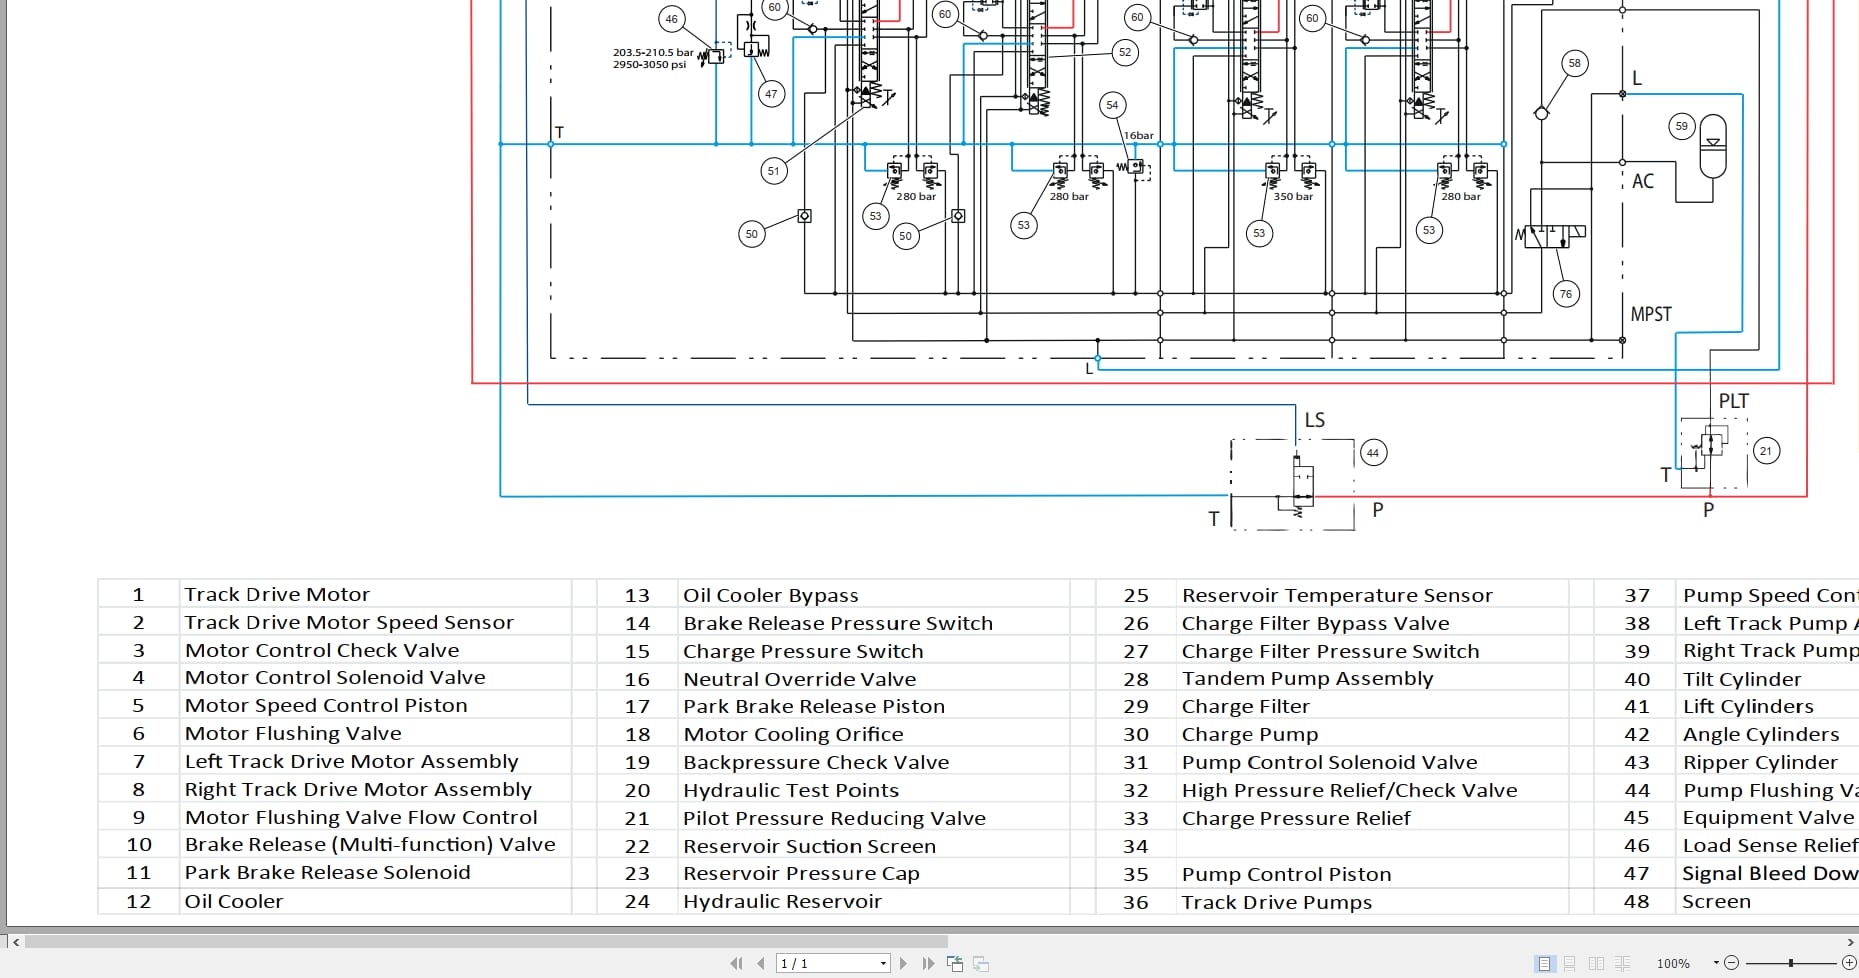Click the 100% zoom level display

pyautogui.click(x=1673, y=963)
